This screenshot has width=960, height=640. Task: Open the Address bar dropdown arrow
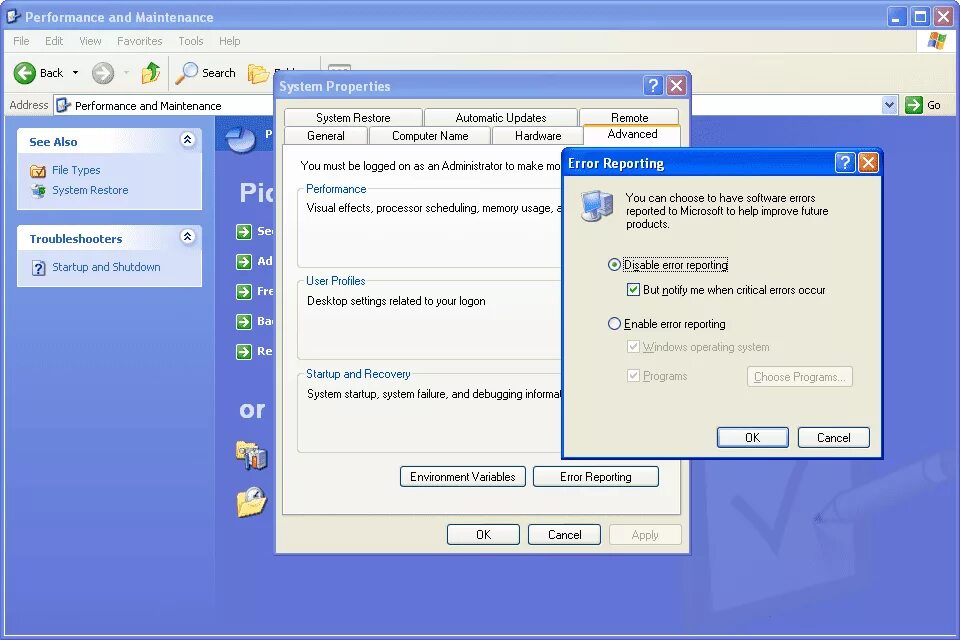[x=890, y=105]
